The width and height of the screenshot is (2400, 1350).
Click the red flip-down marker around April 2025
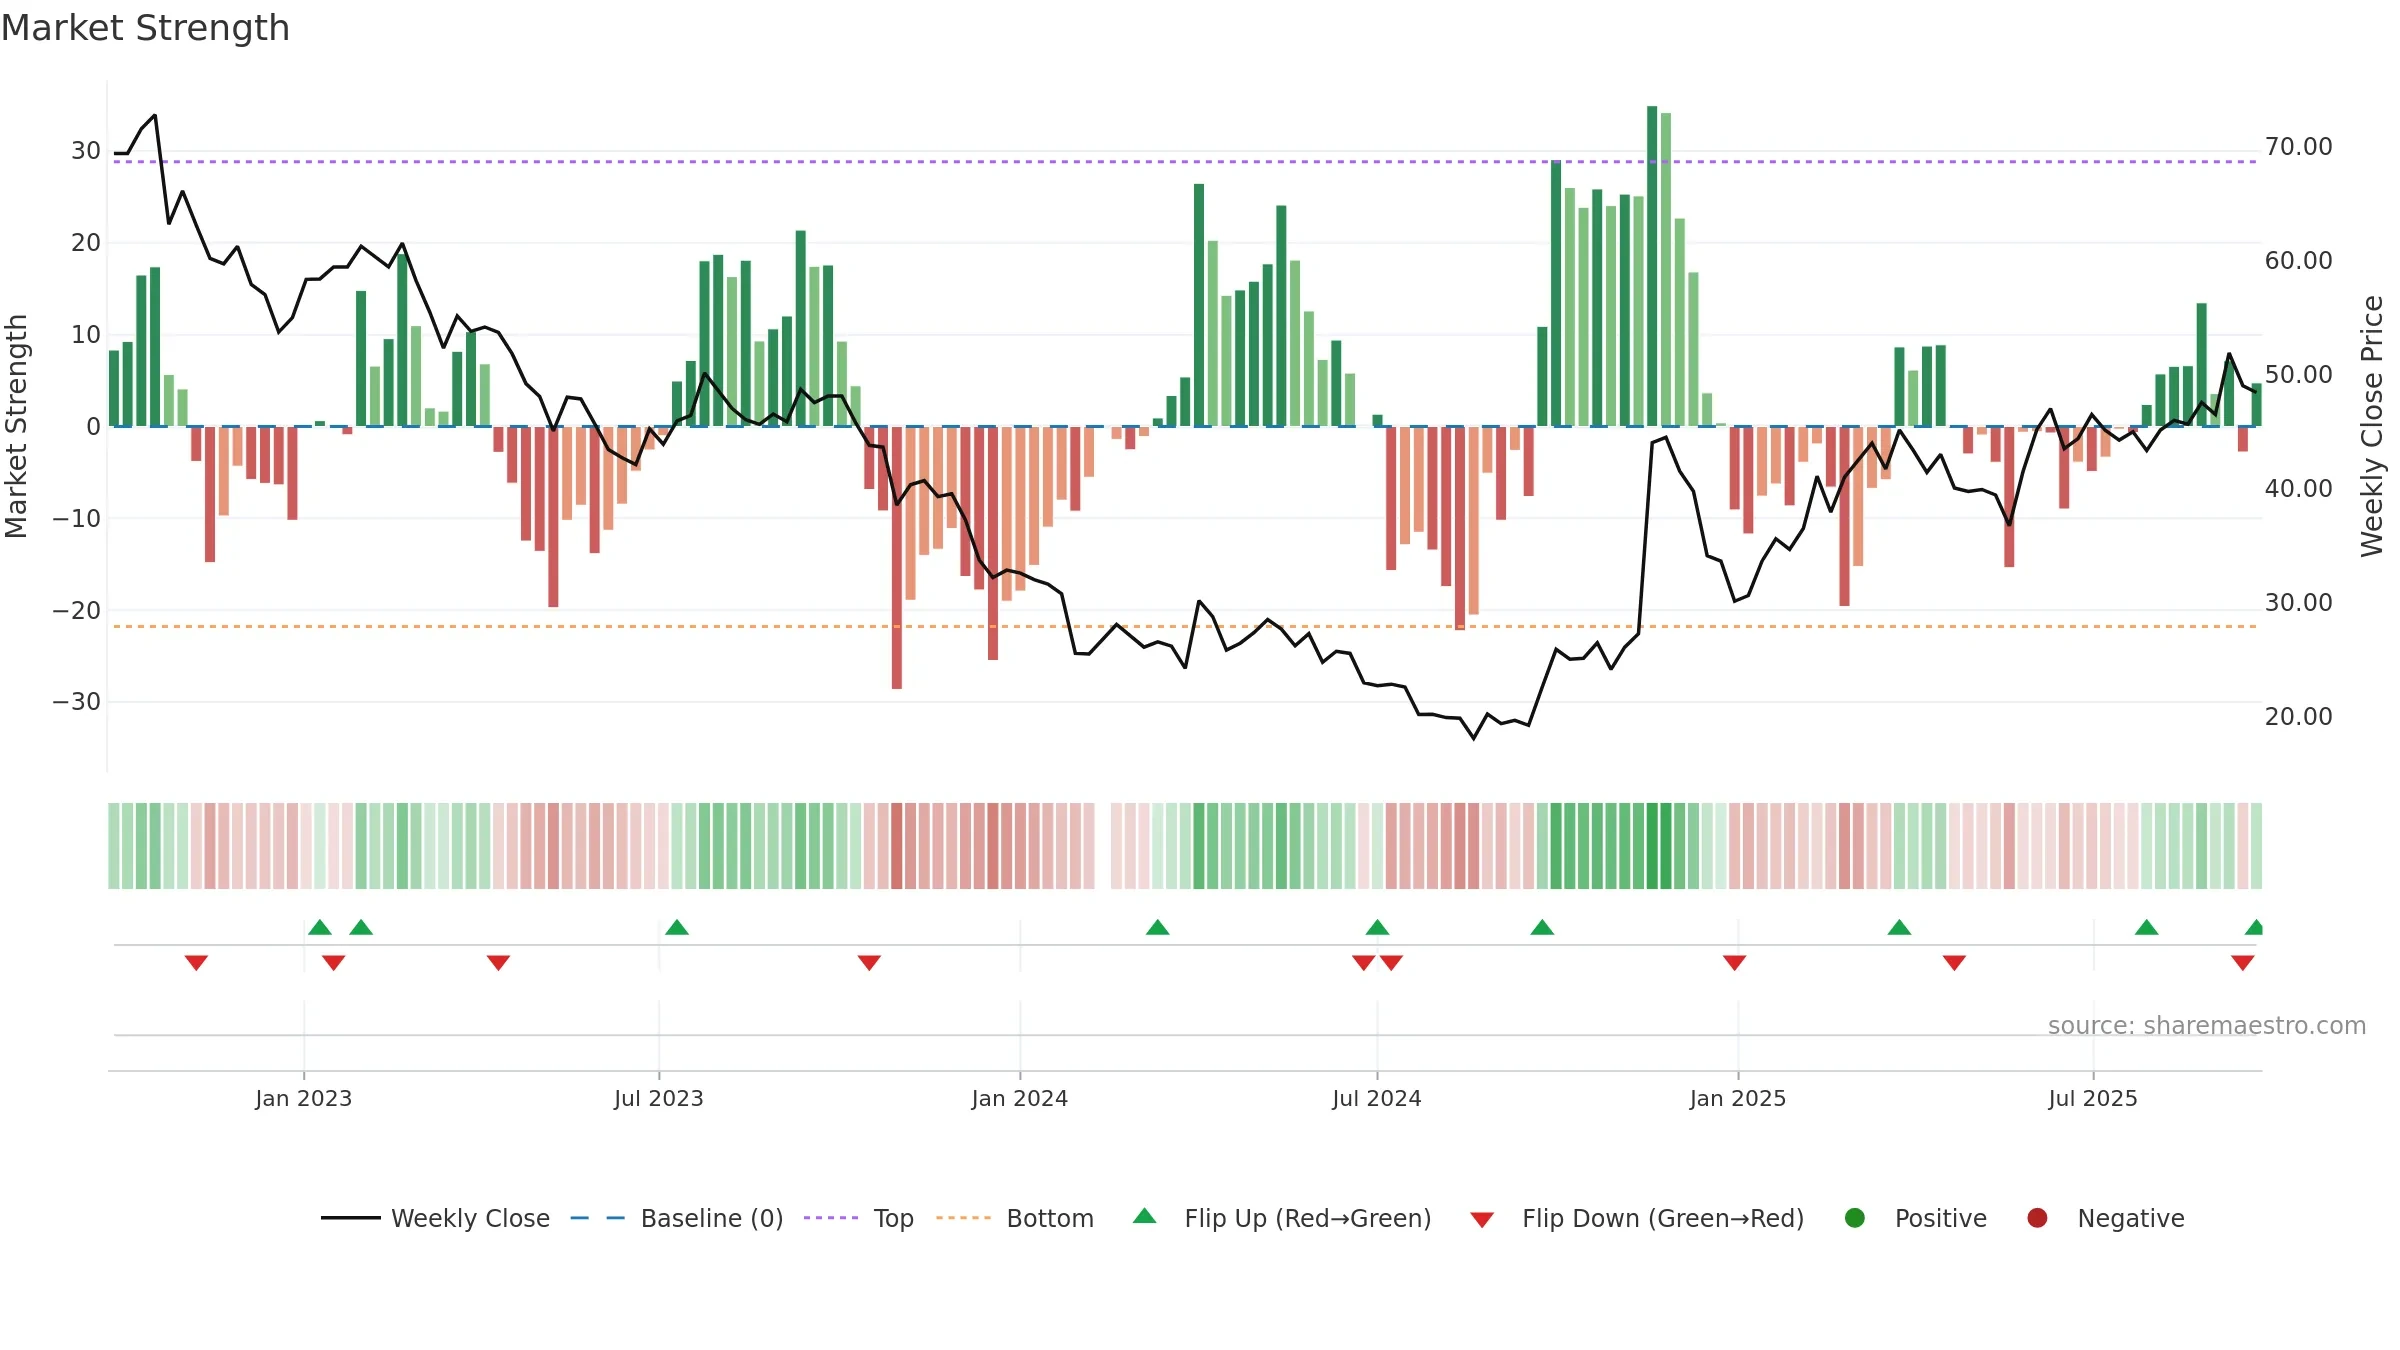pos(1955,962)
